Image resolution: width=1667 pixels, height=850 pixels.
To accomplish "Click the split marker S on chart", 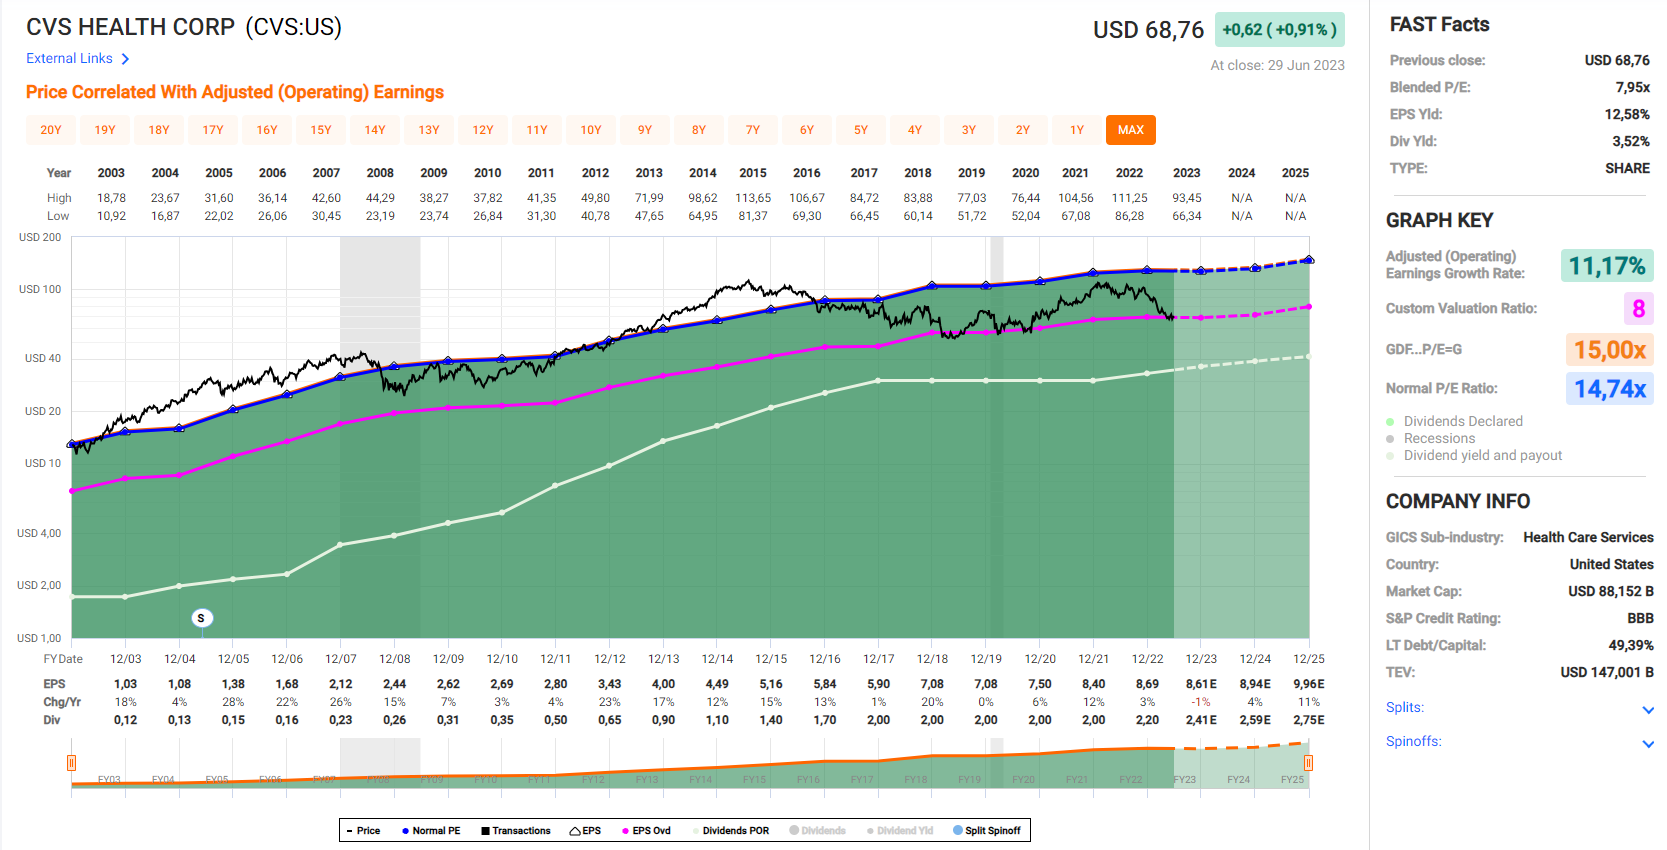I will (201, 618).
